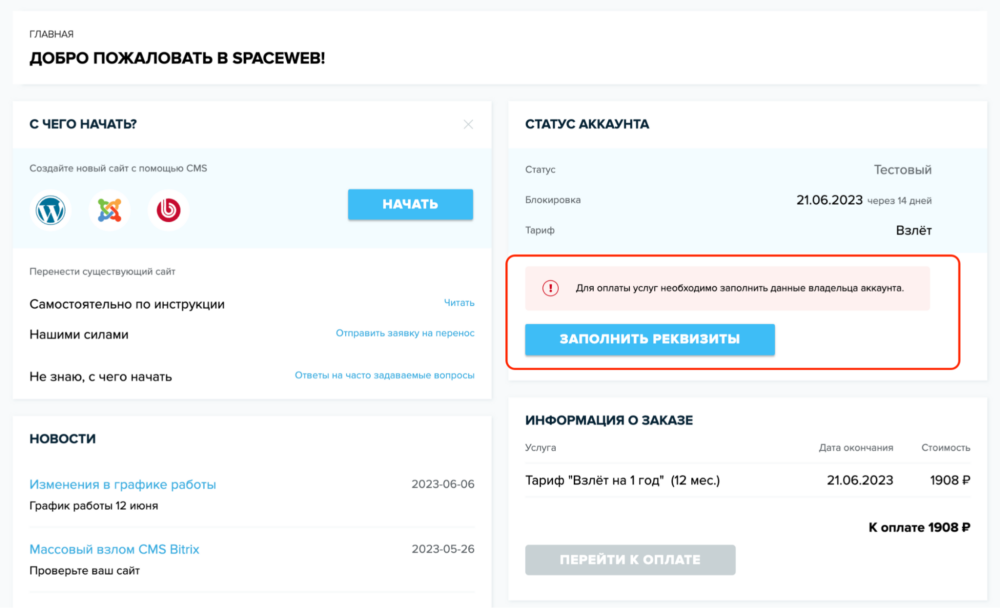This screenshot has width=1000, height=608.
Task: Click «Отправить заявку на перенос» link
Action: click(x=404, y=331)
